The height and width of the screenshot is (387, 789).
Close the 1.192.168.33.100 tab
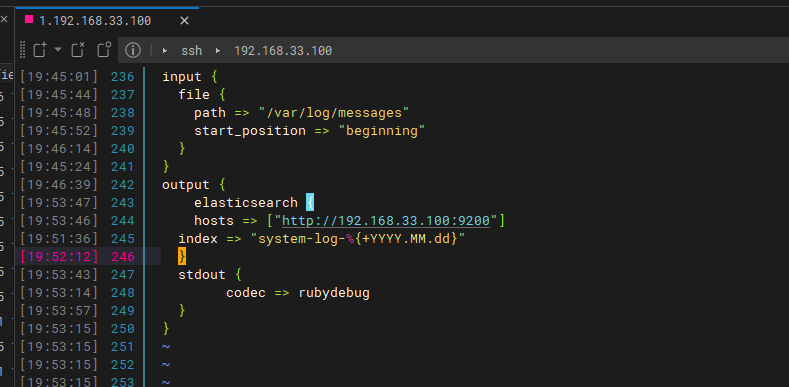184,21
